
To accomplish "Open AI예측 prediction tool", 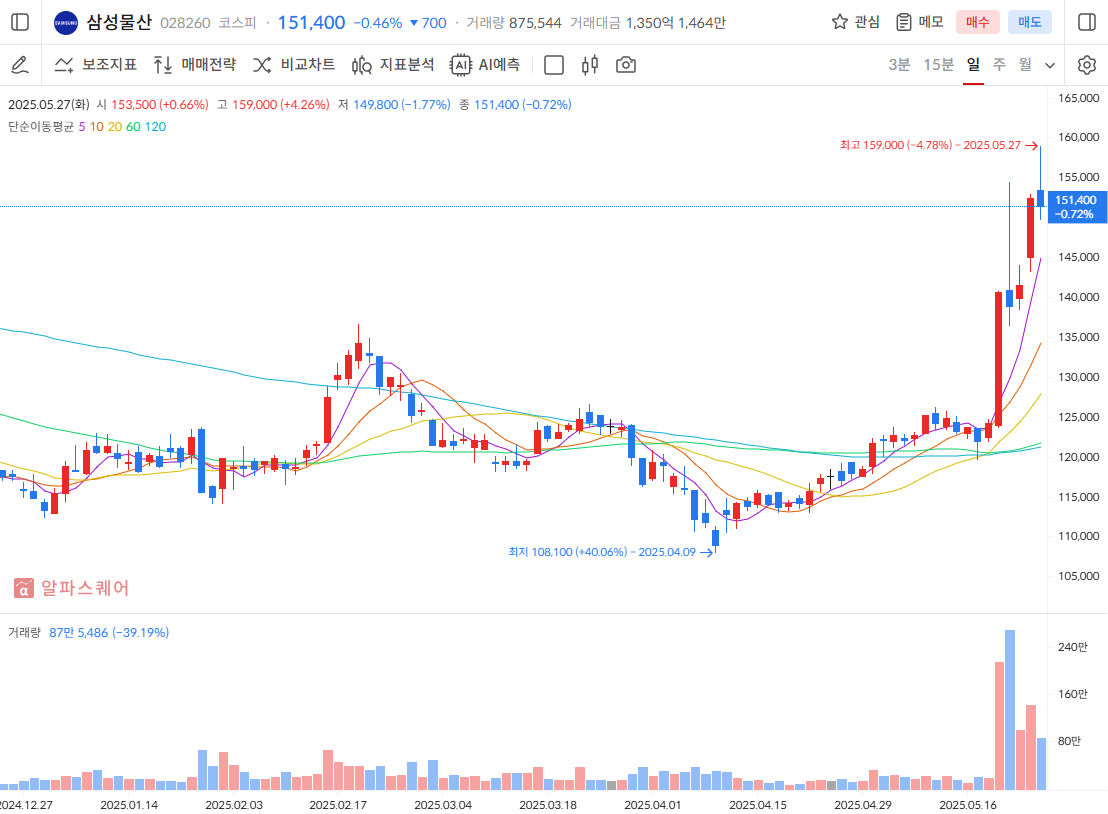I will 485,65.
